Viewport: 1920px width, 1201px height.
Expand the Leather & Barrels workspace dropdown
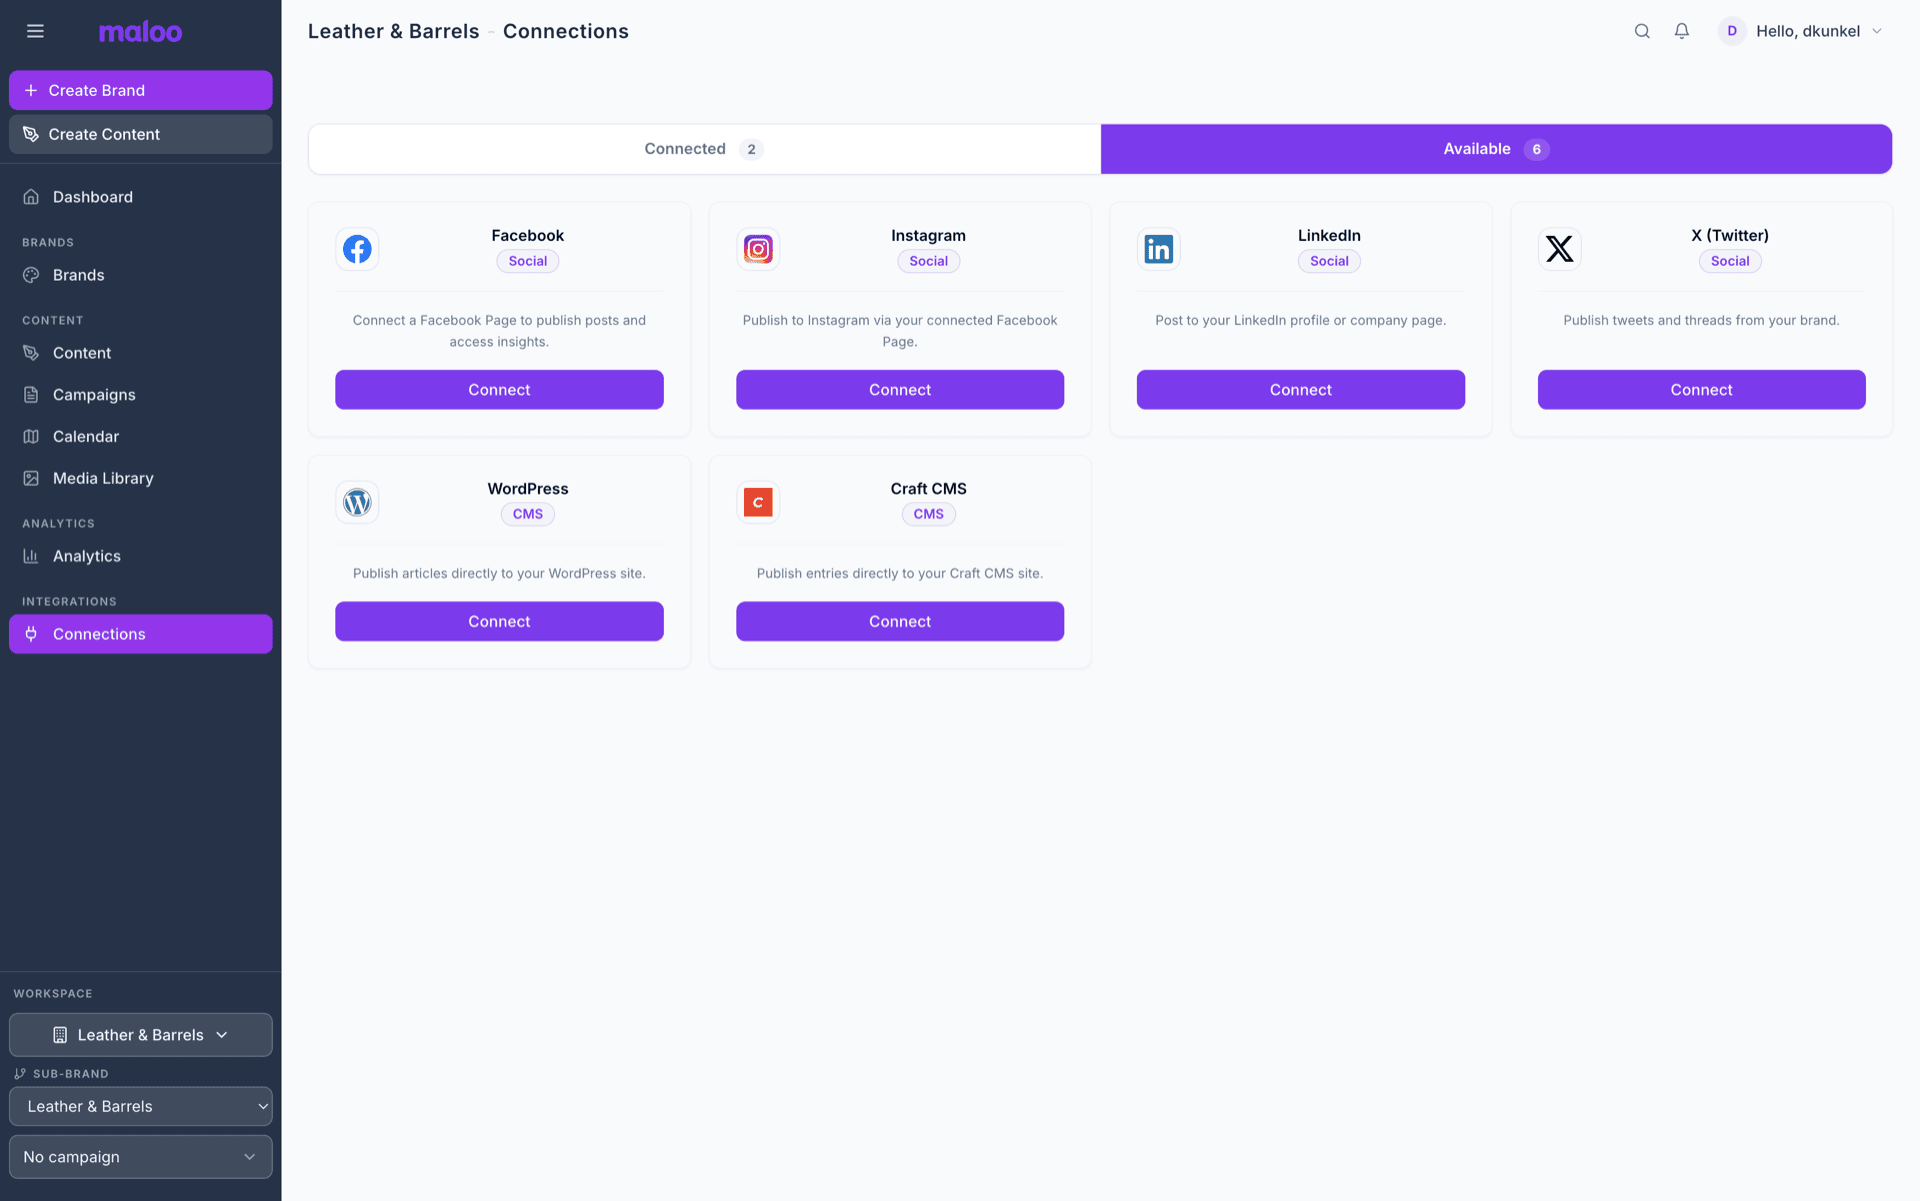tap(141, 1035)
